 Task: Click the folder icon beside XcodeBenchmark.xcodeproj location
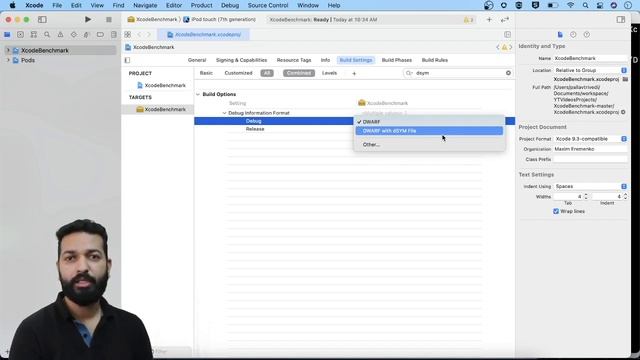pos(625,79)
